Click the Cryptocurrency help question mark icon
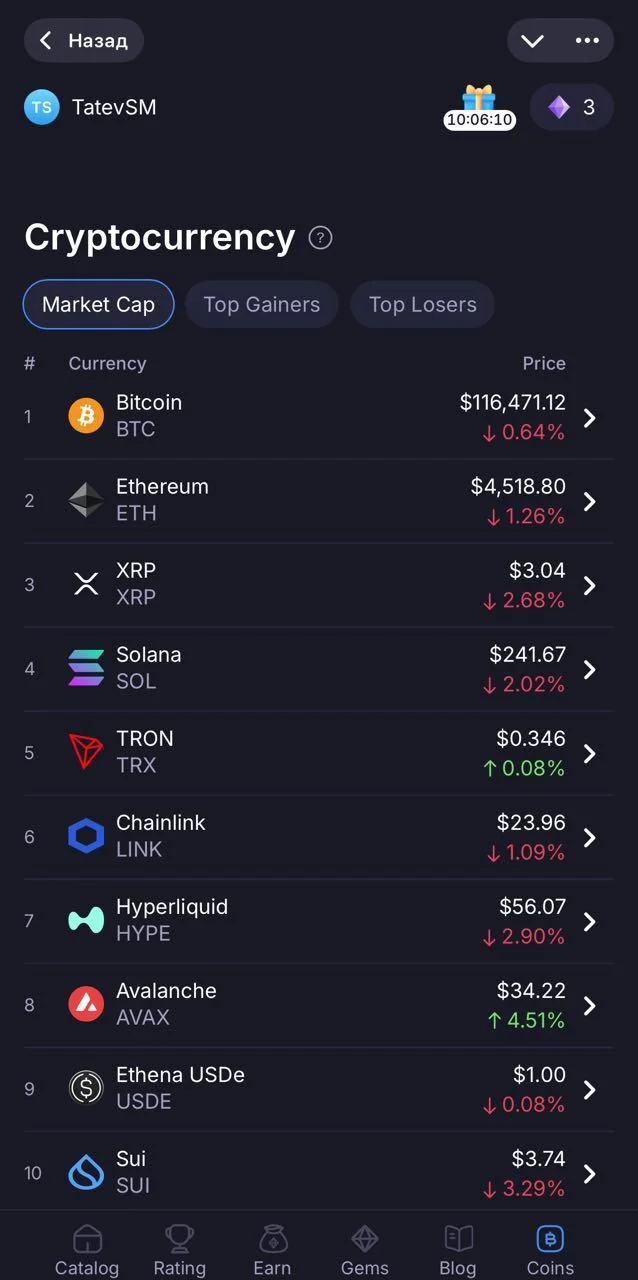This screenshot has width=638, height=1280. (320, 238)
